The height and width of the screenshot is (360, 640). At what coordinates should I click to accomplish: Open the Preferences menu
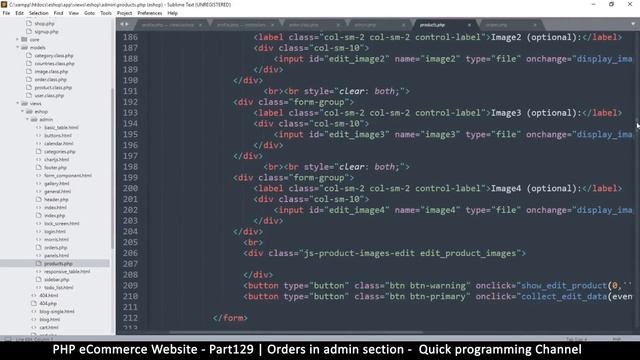149,13
